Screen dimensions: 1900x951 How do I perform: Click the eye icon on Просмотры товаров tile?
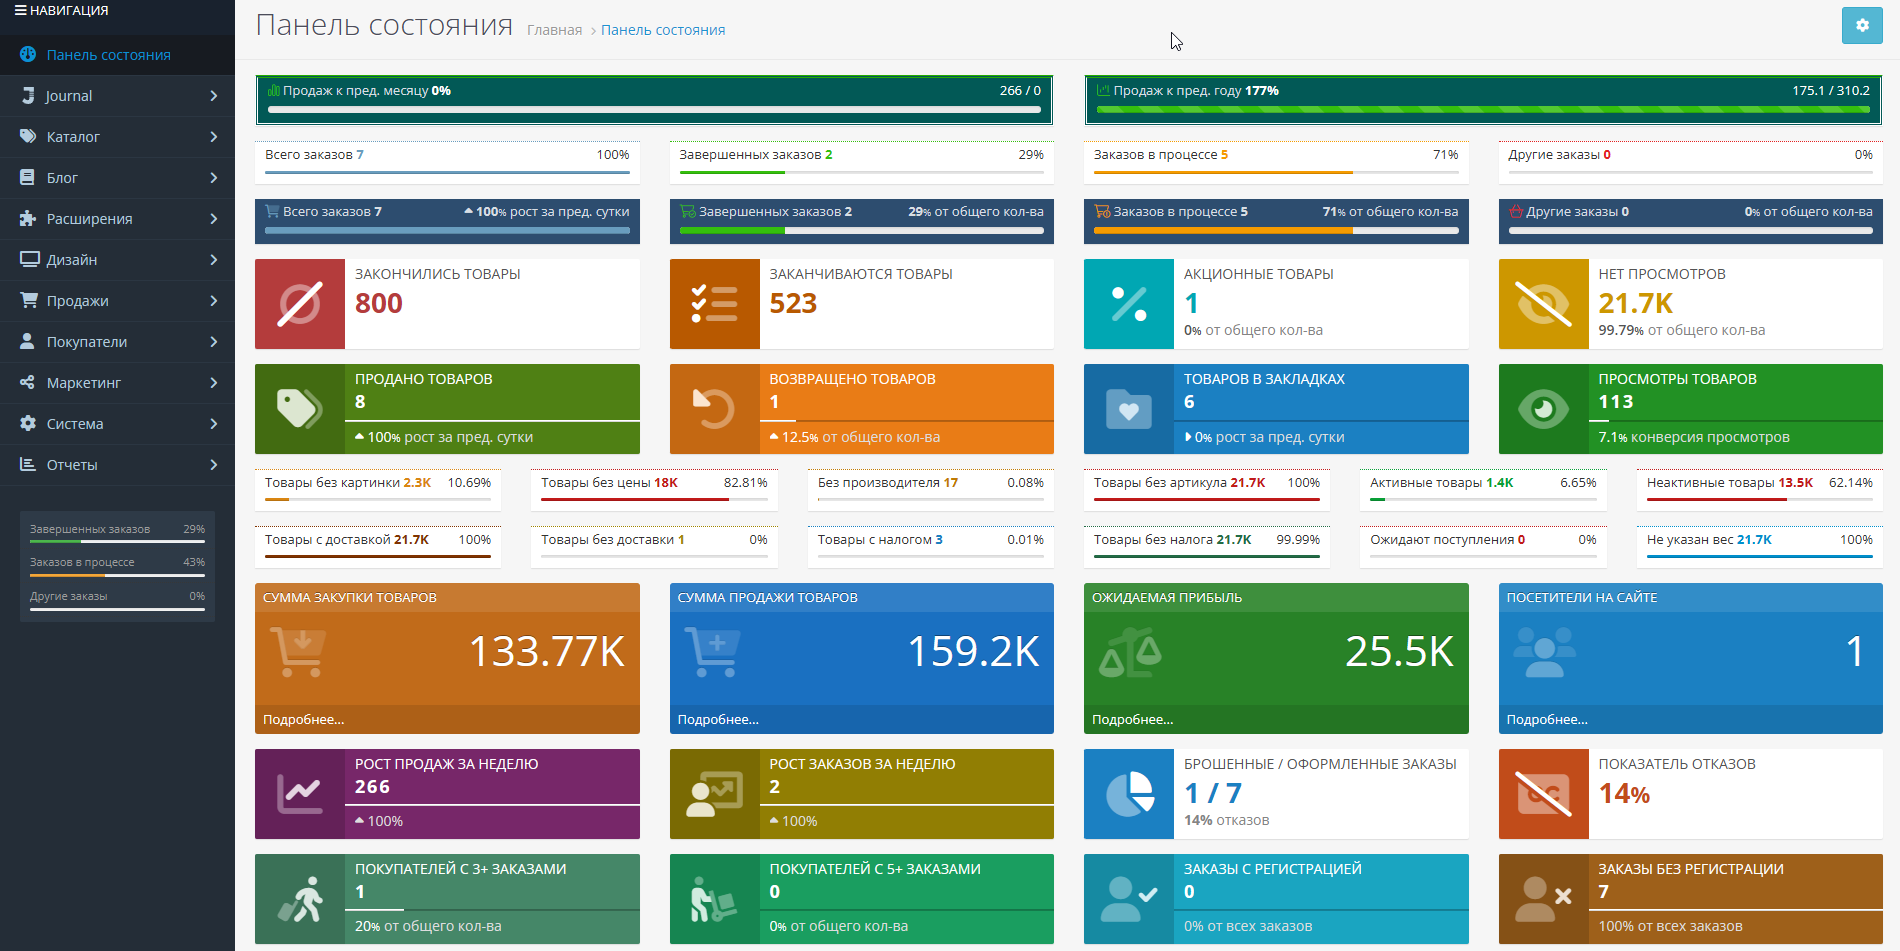tap(1543, 409)
